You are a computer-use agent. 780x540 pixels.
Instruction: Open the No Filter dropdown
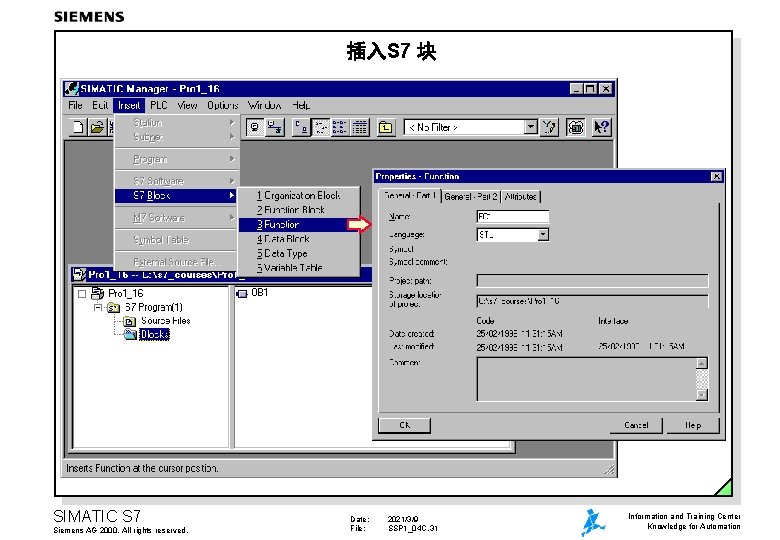click(x=531, y=127)
